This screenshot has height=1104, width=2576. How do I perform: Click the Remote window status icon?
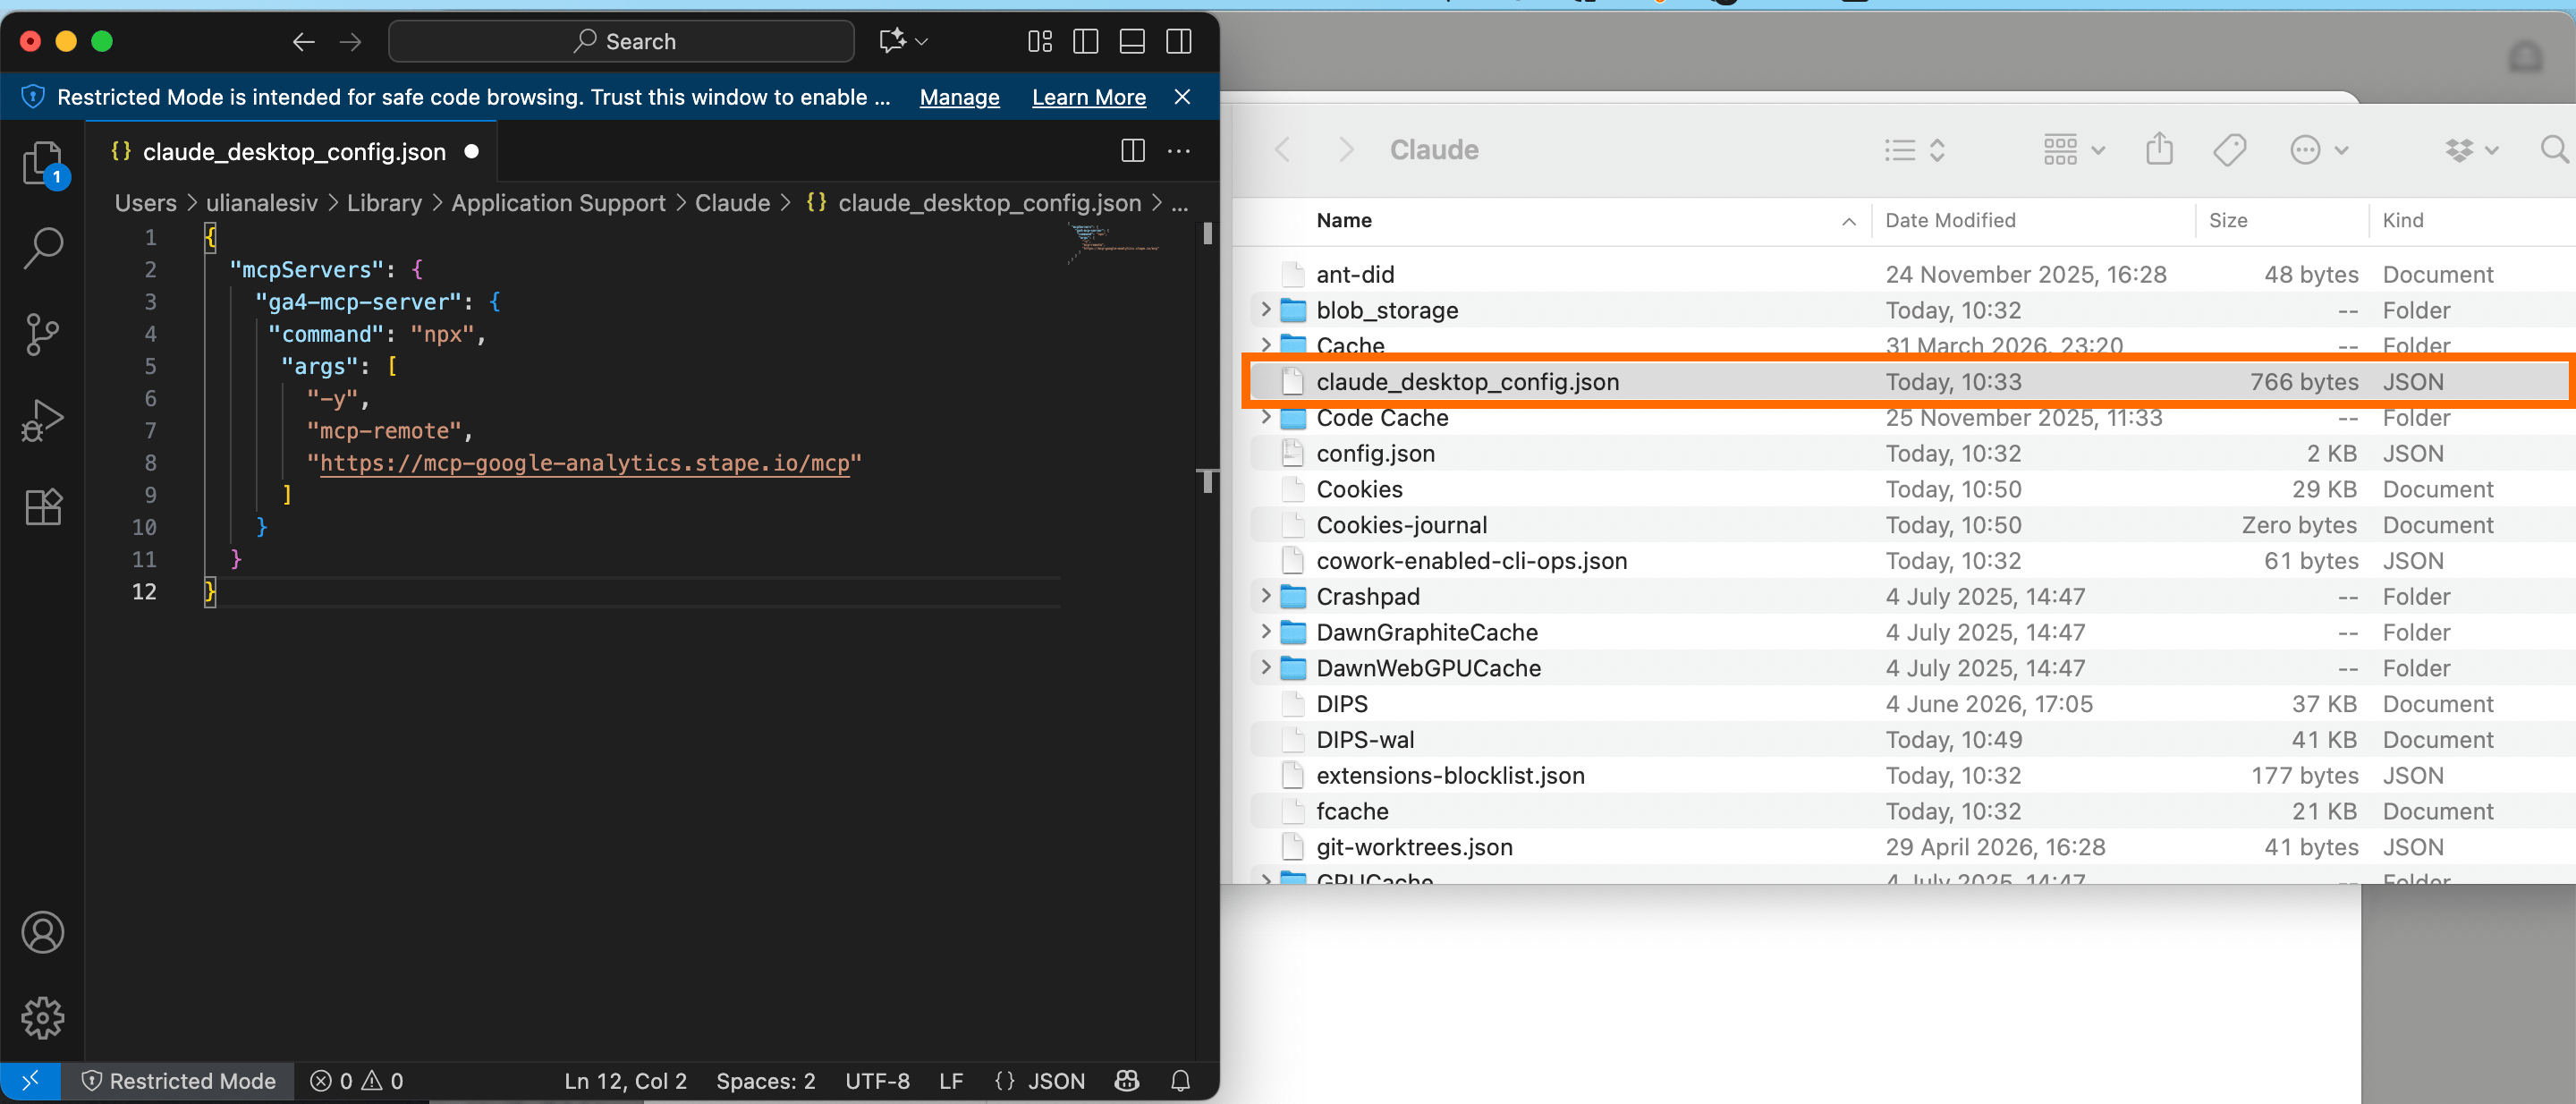coord(30,1081)
